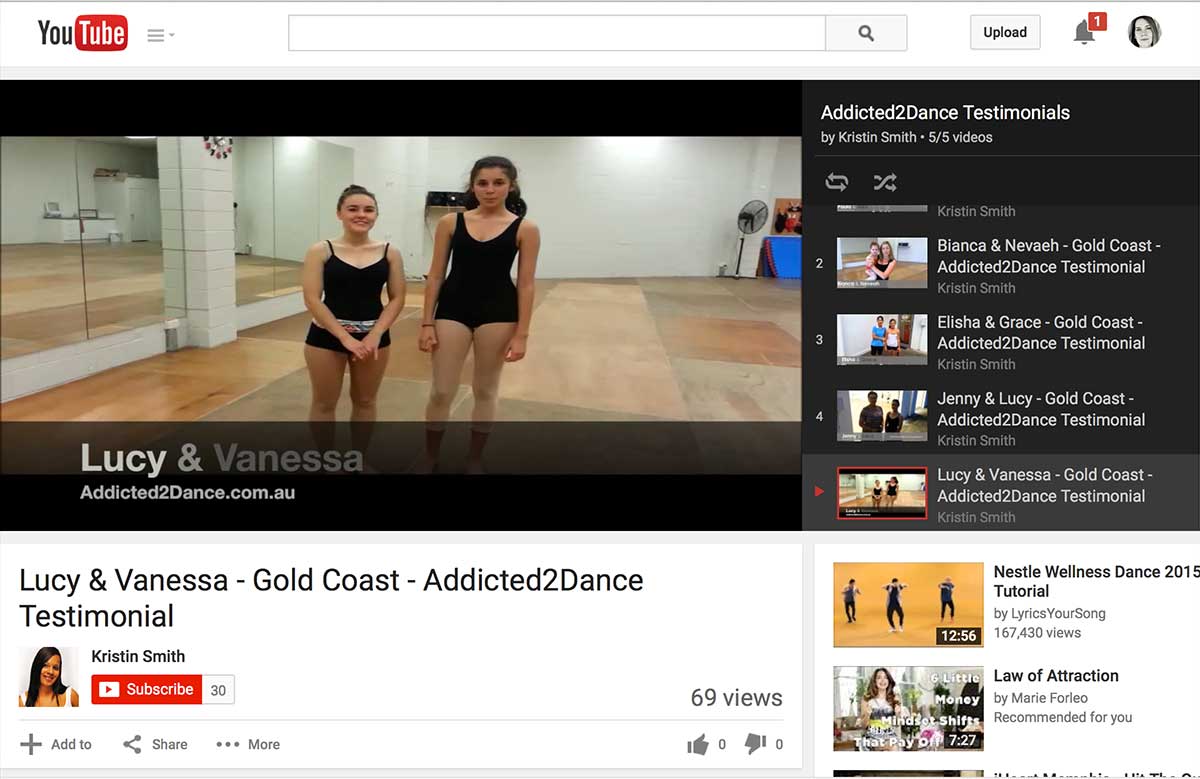Click the magnifying glass search button
Screen dimensions: 1200x779
coord(866,33)
